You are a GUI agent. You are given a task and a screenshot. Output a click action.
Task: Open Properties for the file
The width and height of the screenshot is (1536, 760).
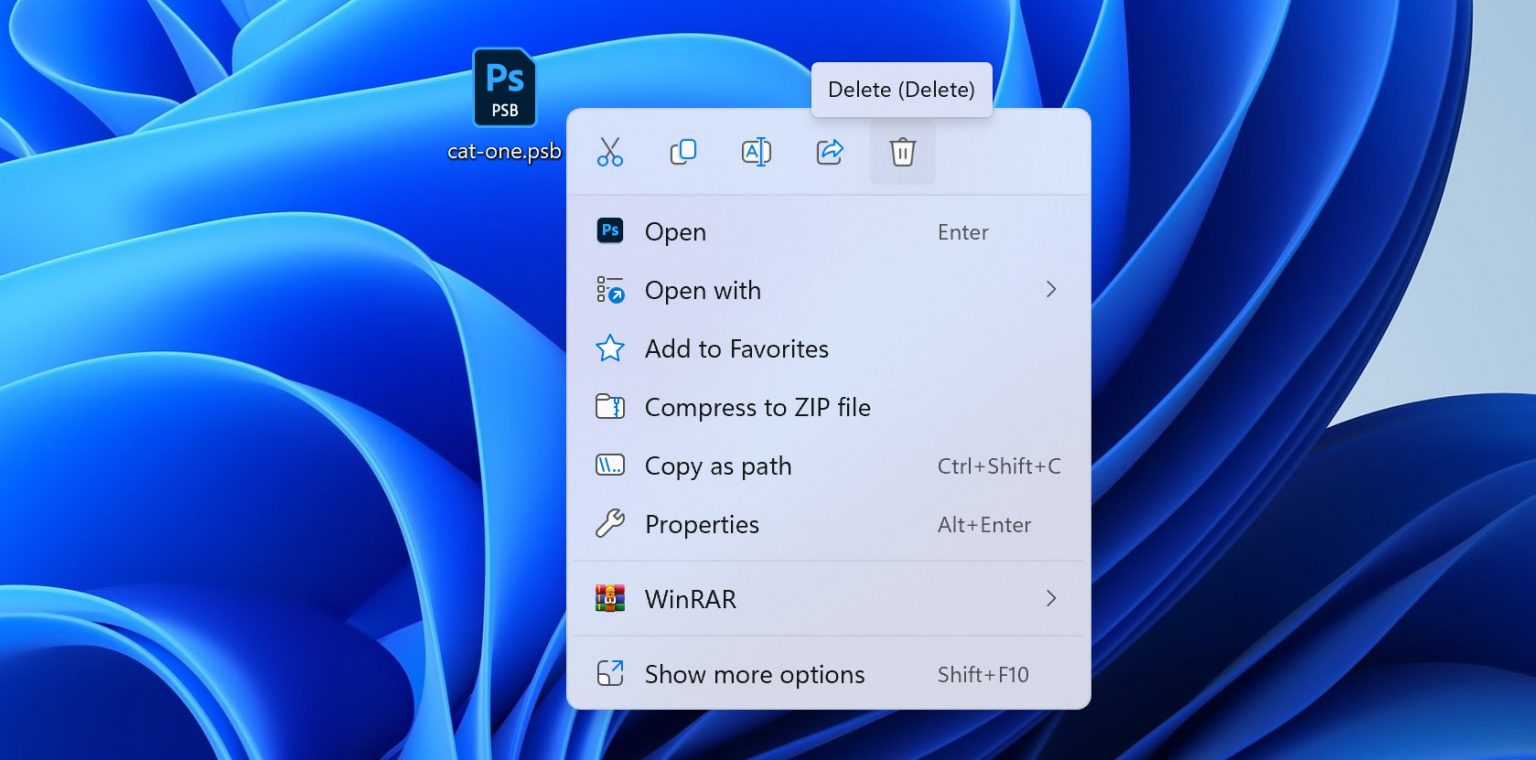click(x=702, y=524)
